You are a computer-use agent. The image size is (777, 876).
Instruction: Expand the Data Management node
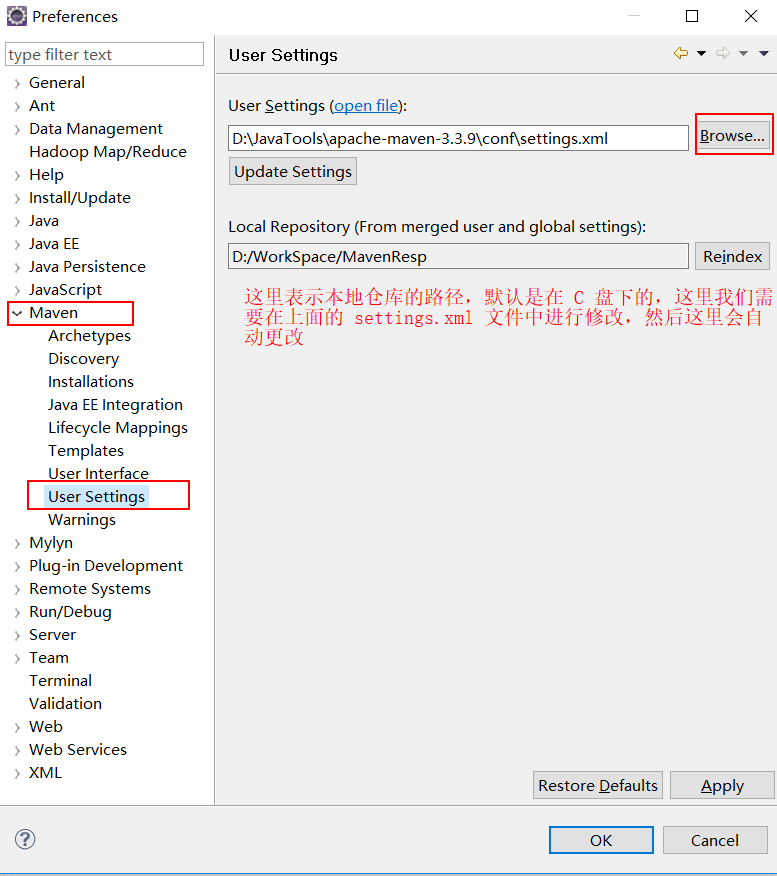(x=17, y=129)
